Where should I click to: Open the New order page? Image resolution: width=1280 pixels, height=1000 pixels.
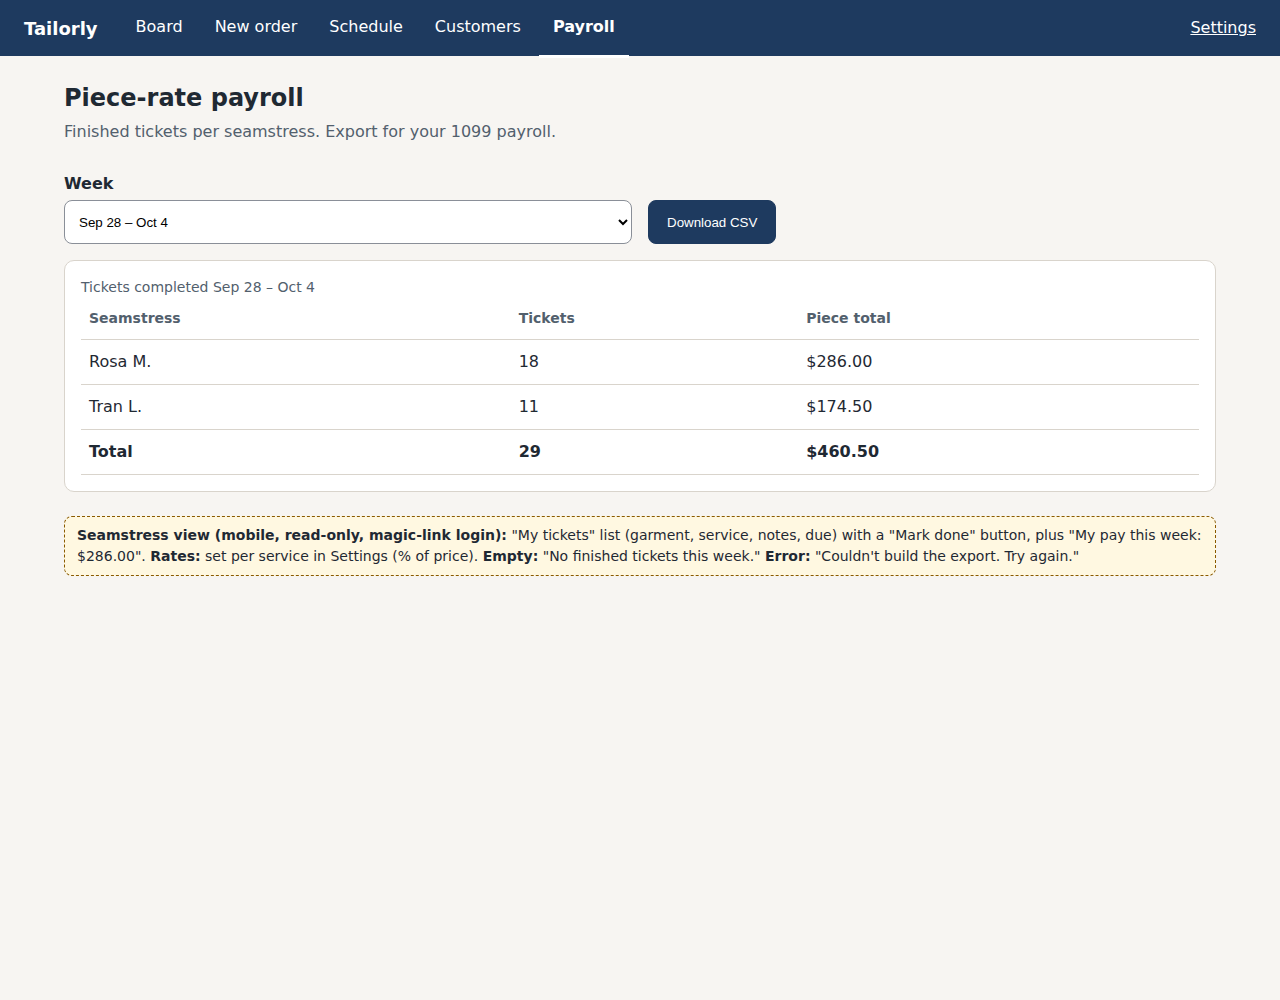pyautogui.click(x=256, y=27)
